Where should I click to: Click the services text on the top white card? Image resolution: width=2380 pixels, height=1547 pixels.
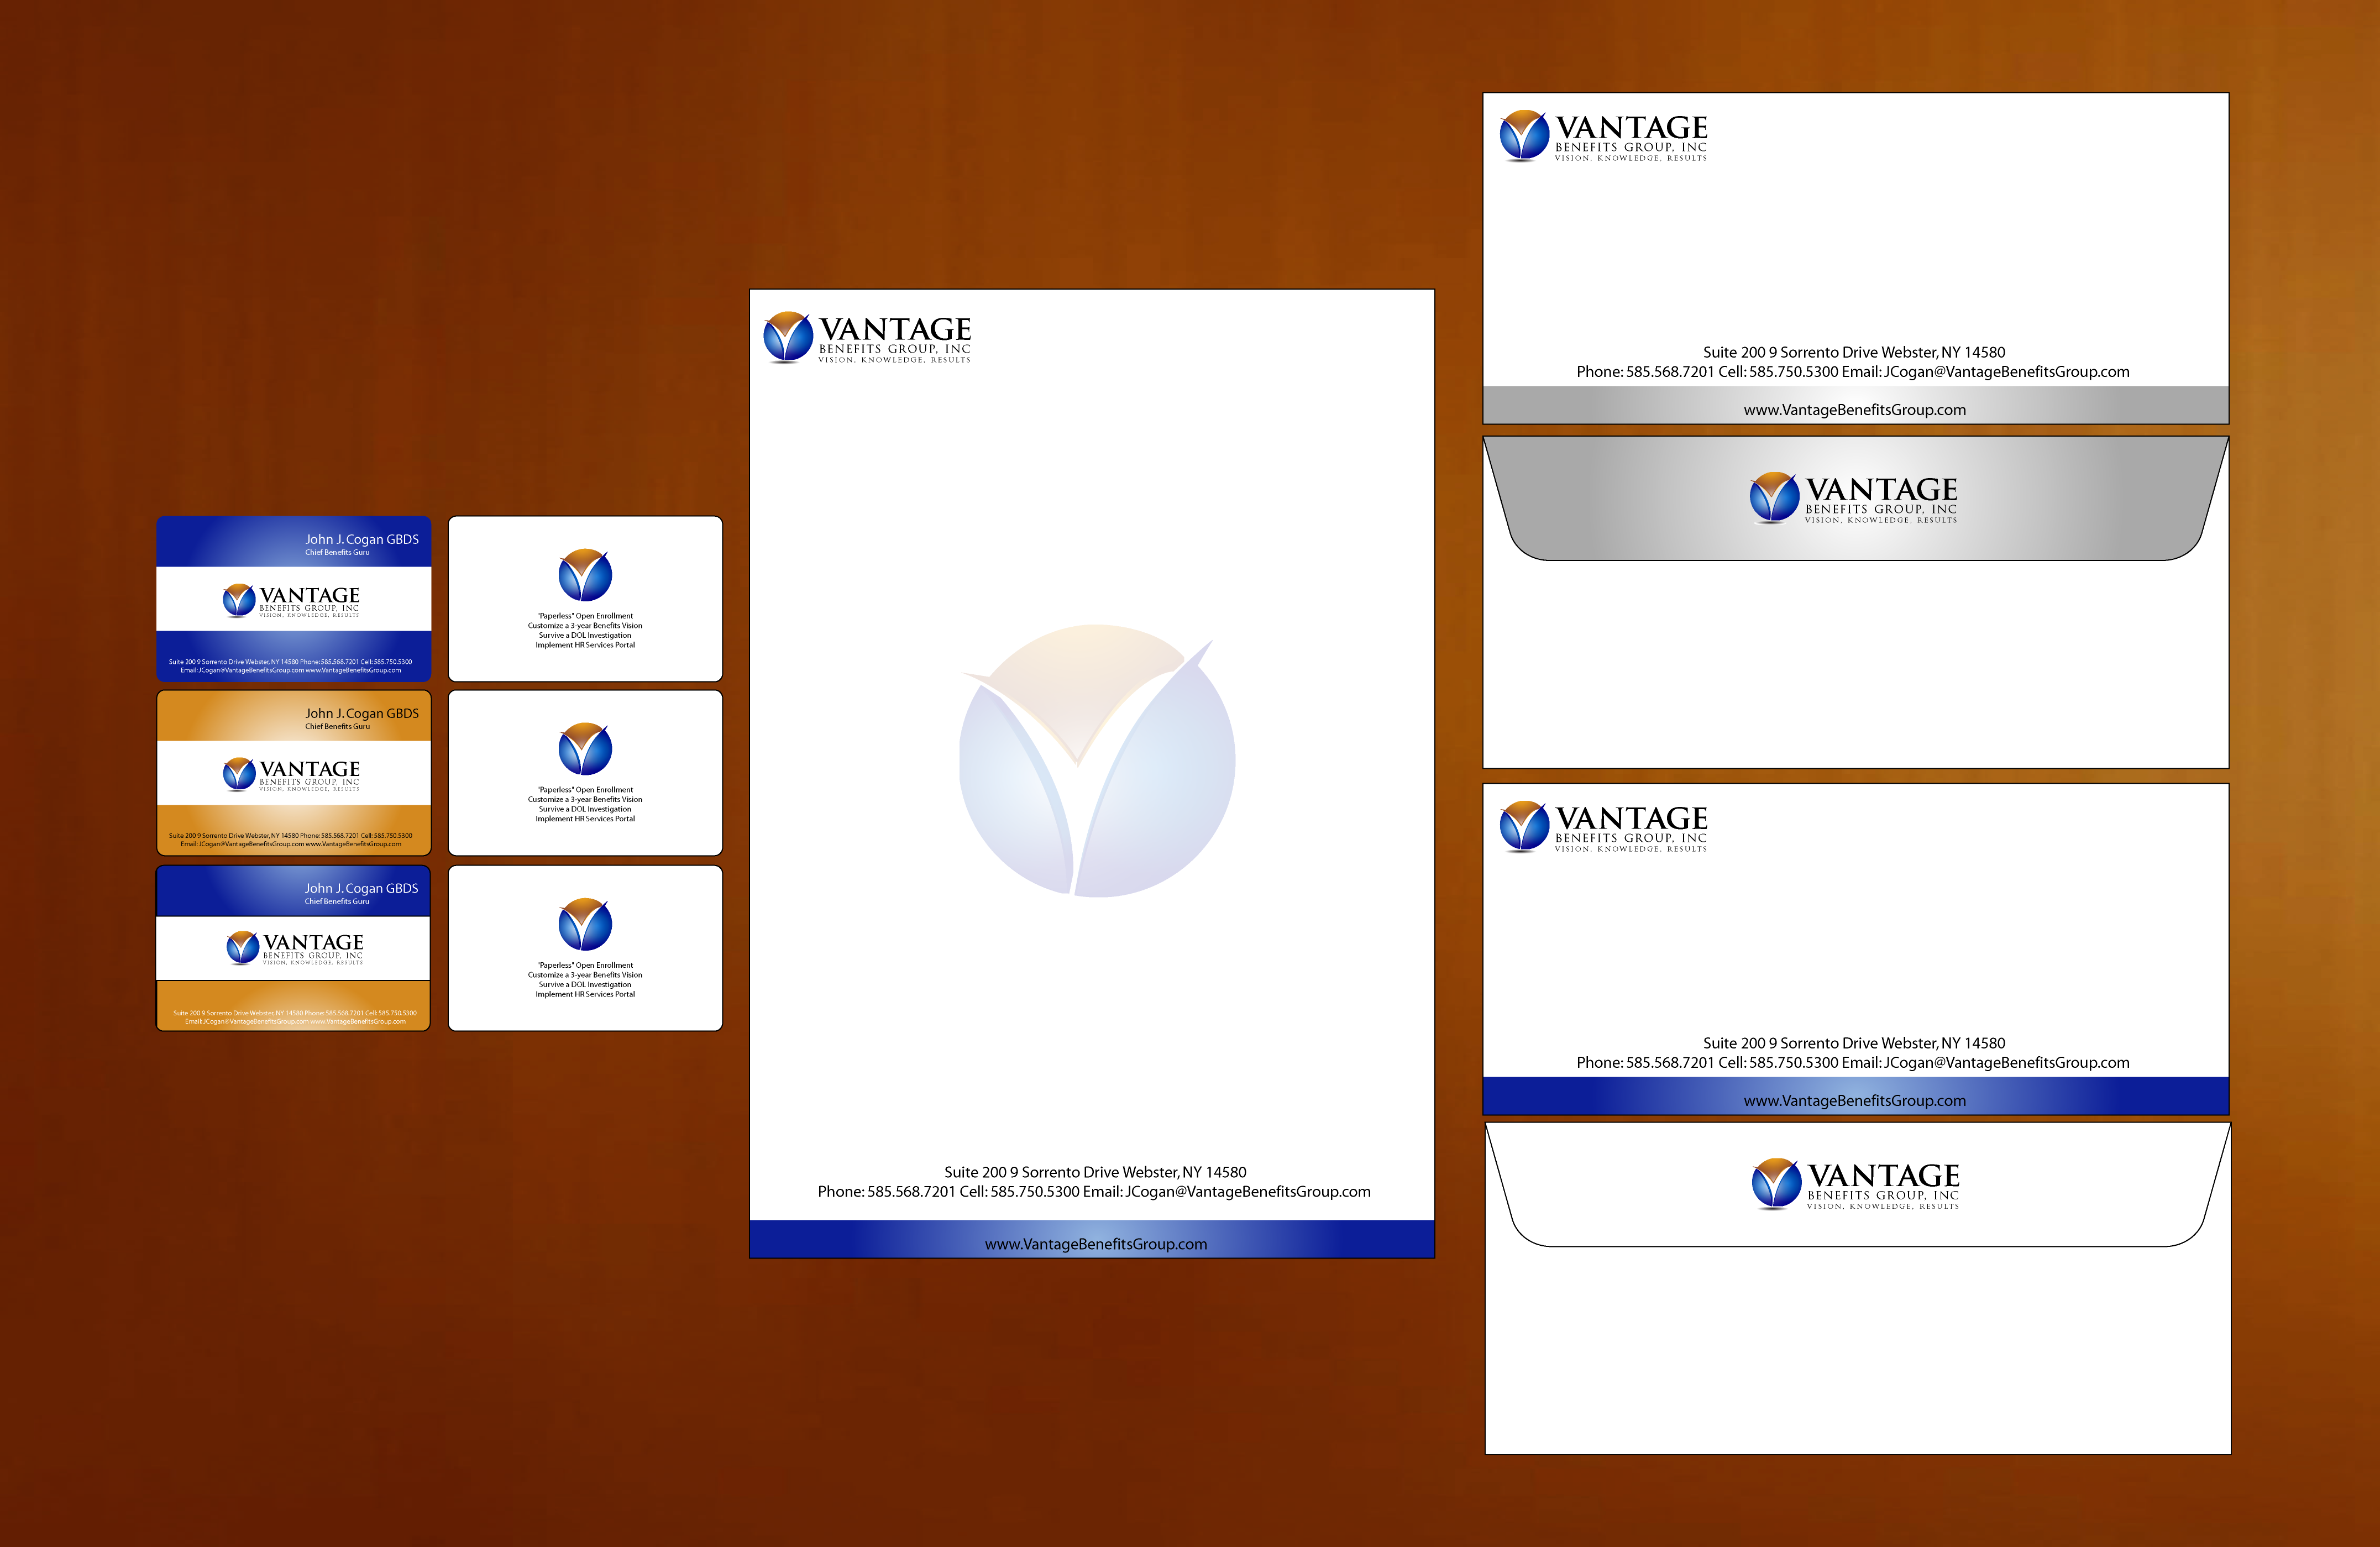pyautogui.click(x=585, y=631)
